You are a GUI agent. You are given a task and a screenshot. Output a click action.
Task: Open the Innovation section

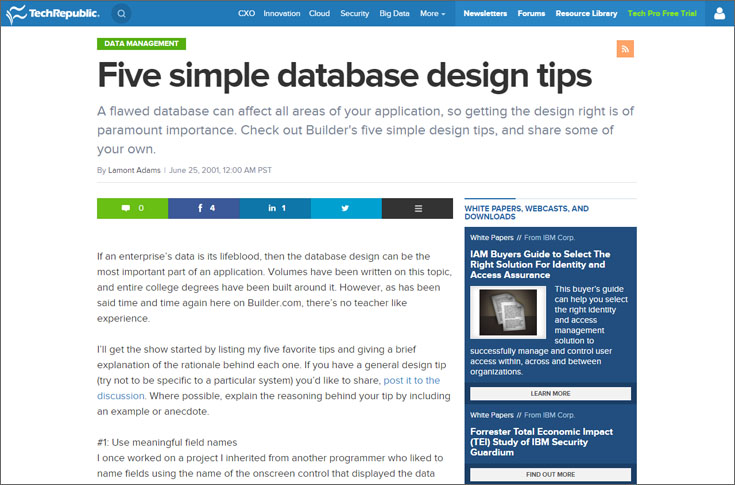tap(282, 14)
